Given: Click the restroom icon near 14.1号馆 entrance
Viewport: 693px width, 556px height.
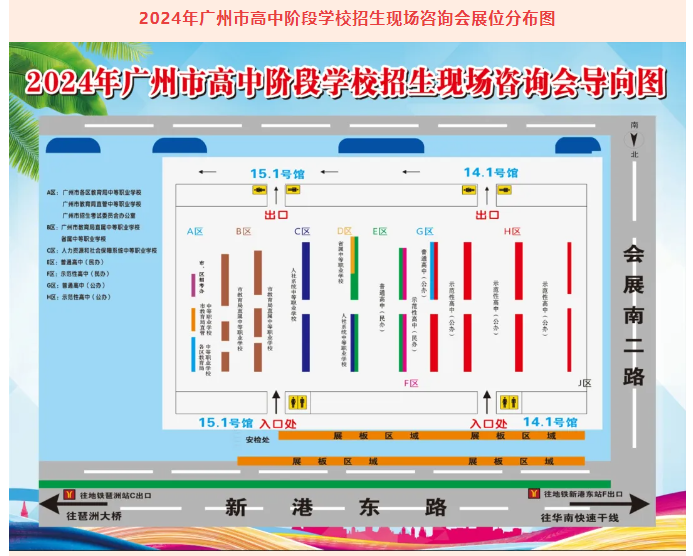Looking at the screenshot, I should (x=508, y=401).
